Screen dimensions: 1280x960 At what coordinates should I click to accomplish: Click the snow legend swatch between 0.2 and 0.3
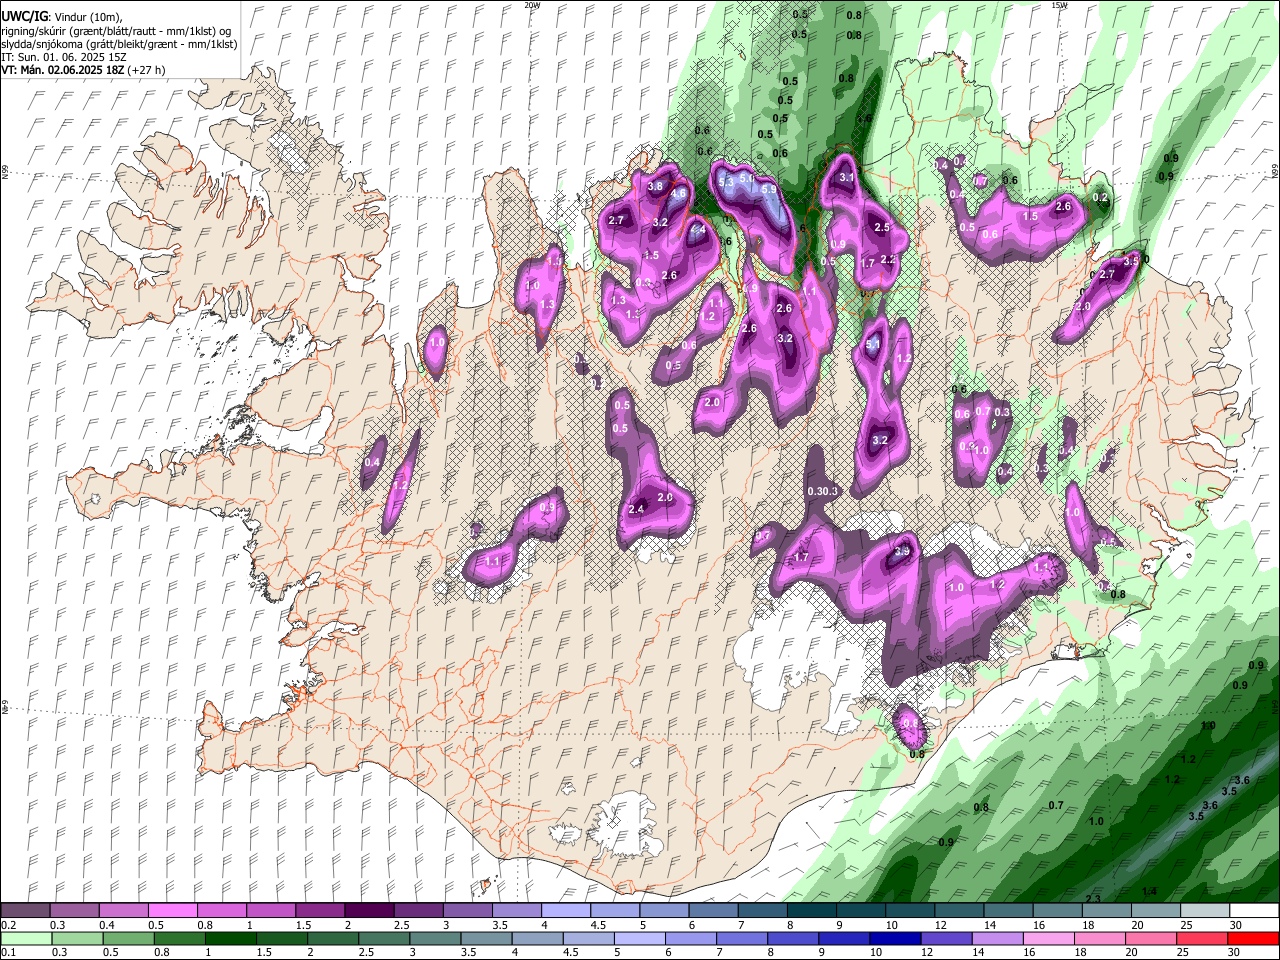tap(26, 911)
